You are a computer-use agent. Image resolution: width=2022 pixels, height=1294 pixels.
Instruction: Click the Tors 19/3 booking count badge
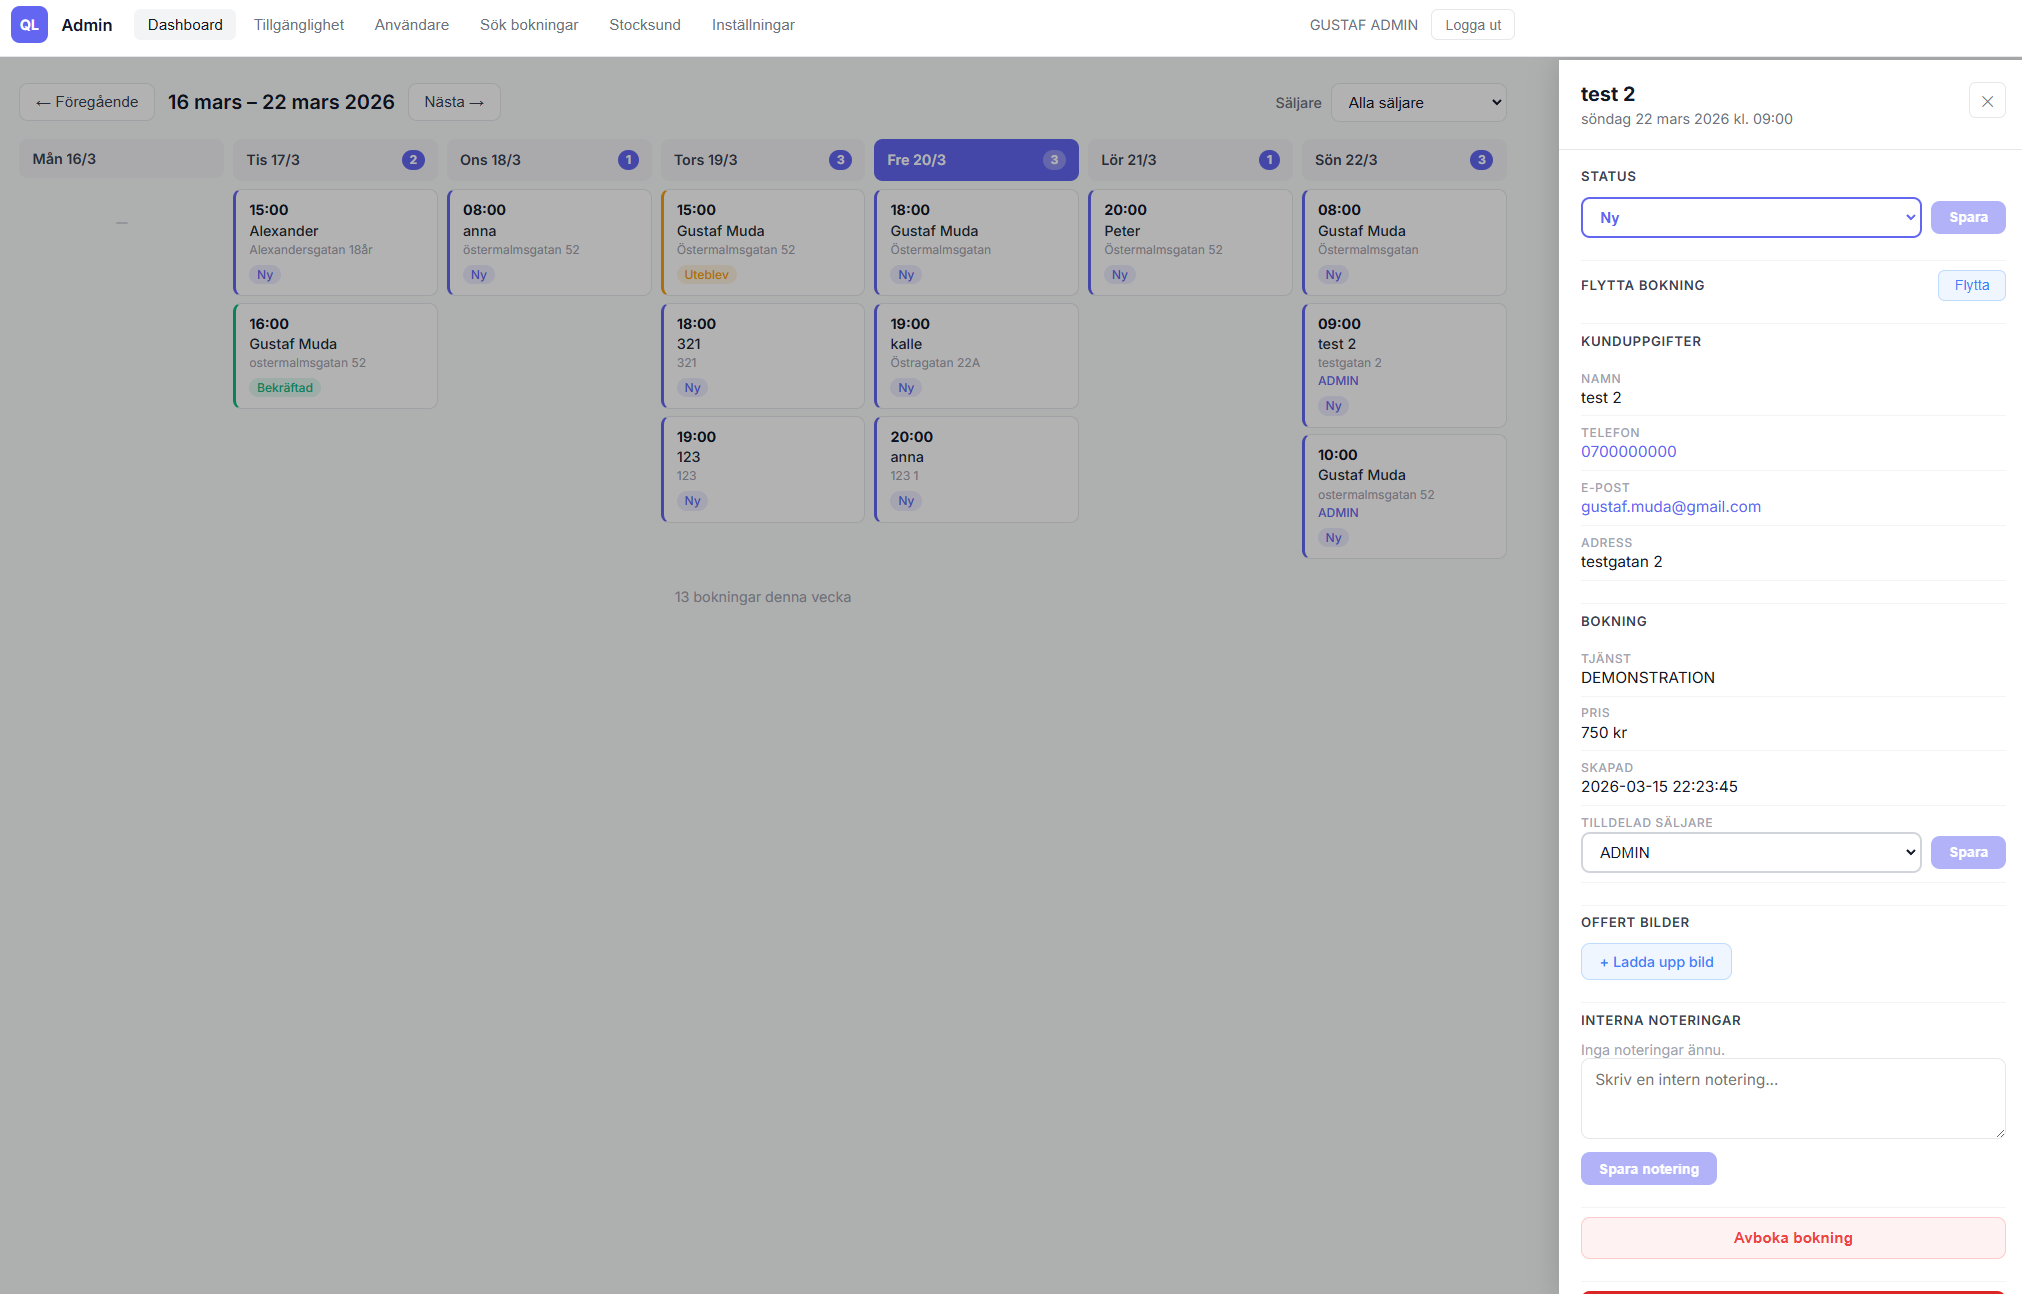pos(840,160)
